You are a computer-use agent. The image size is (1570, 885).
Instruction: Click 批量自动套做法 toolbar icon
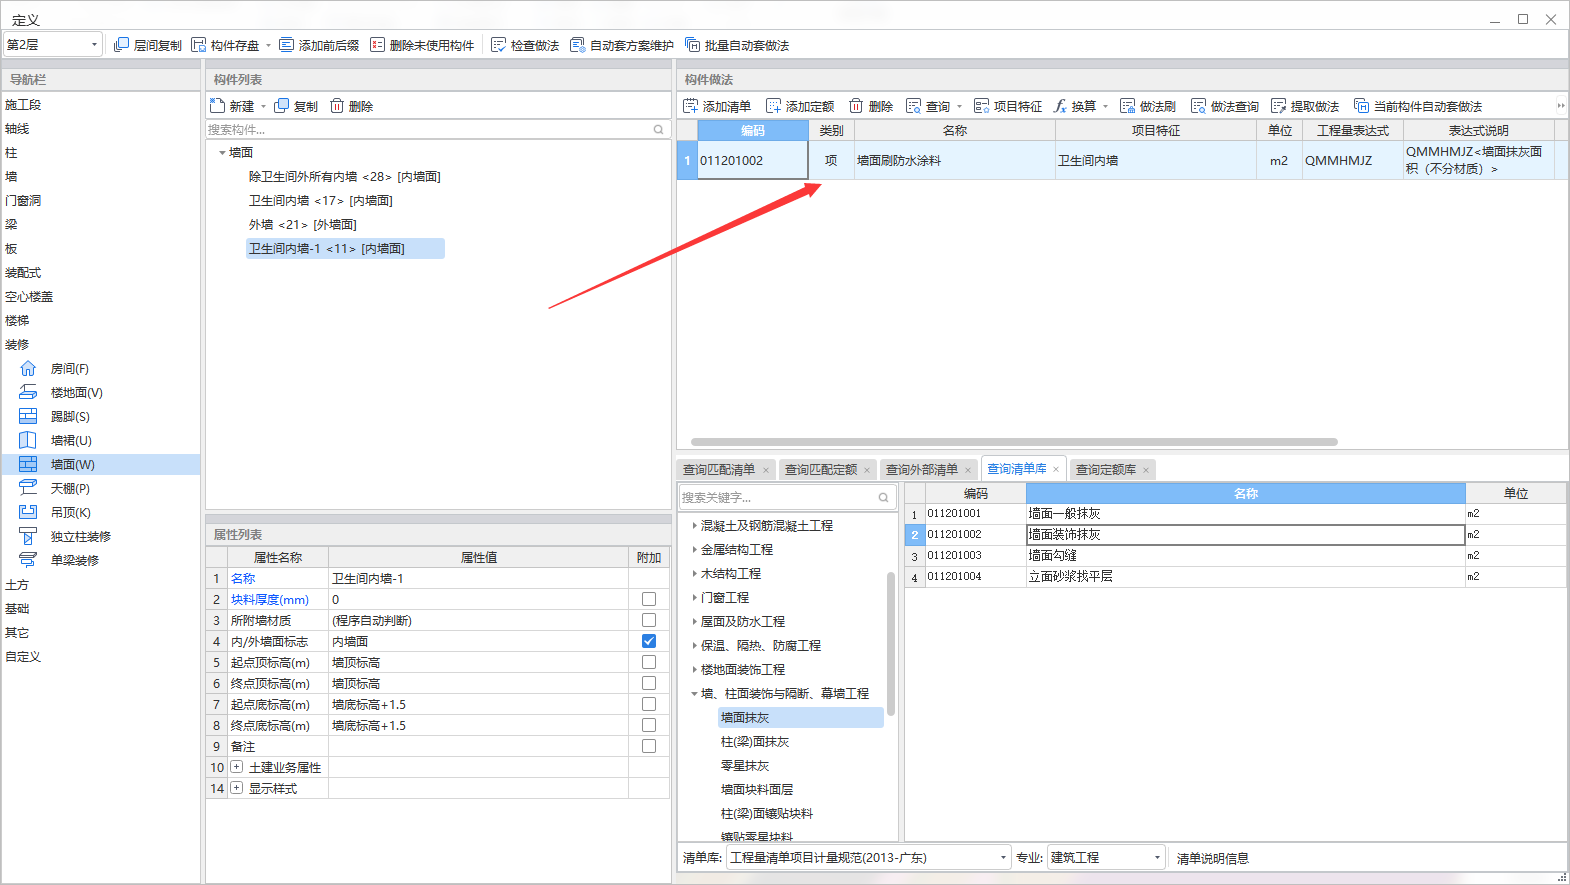click(737, 45)
